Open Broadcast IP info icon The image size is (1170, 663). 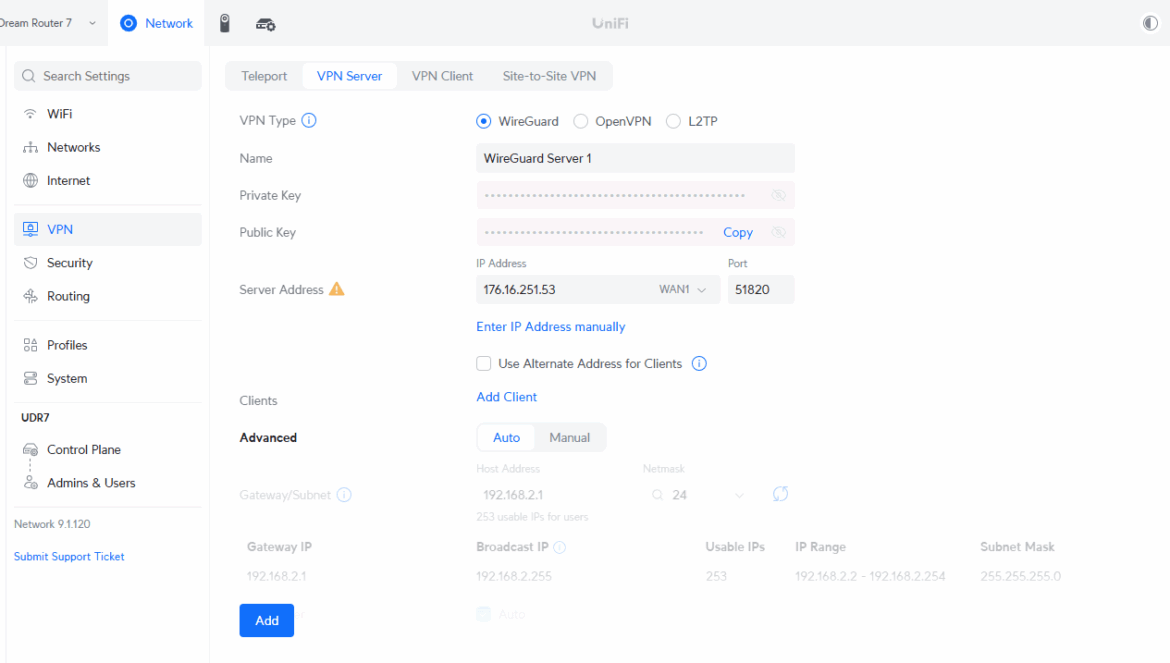coord(560,547)
